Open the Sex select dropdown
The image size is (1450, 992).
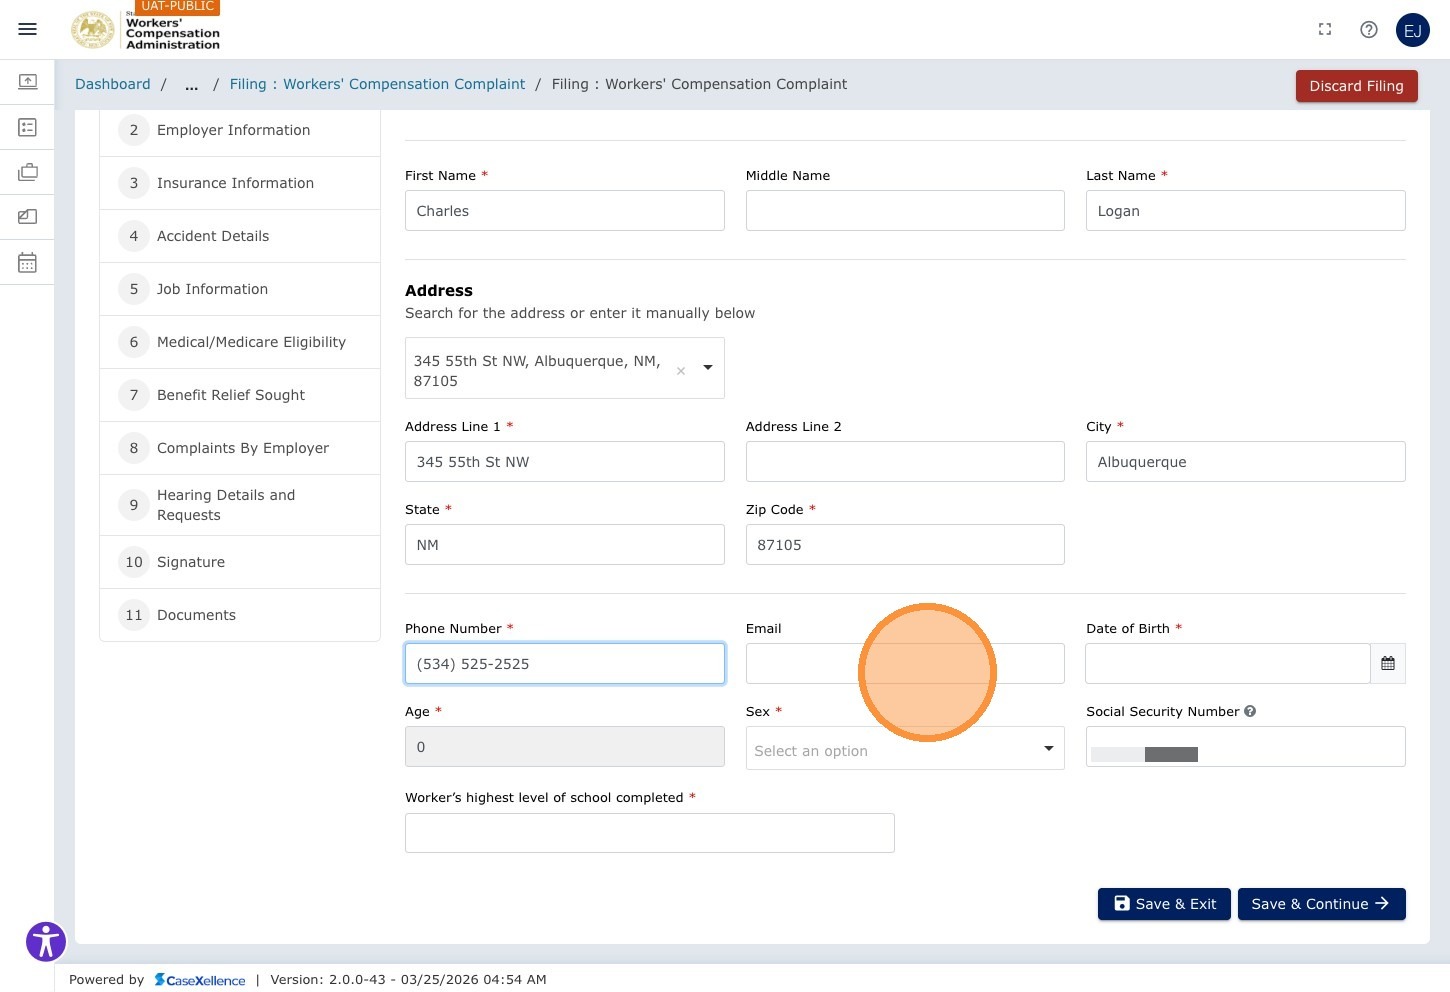pos(905,749)
